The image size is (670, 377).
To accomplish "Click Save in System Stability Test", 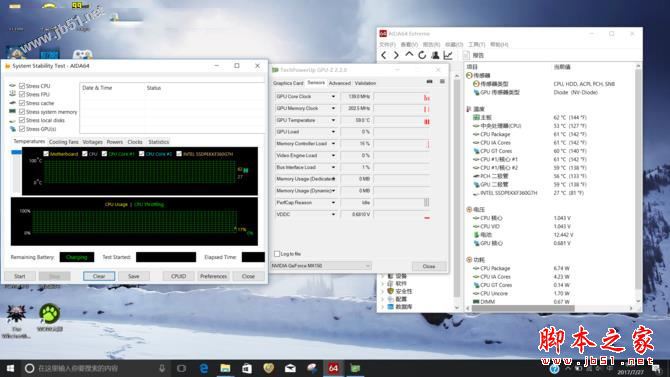I will pyautogui.click(x=134, y=277).
